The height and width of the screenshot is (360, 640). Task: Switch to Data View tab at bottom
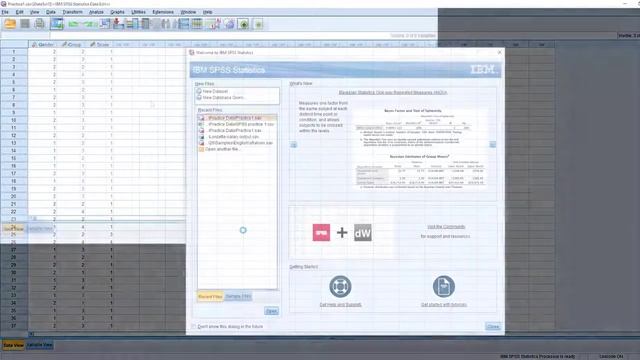pos(13,345)
